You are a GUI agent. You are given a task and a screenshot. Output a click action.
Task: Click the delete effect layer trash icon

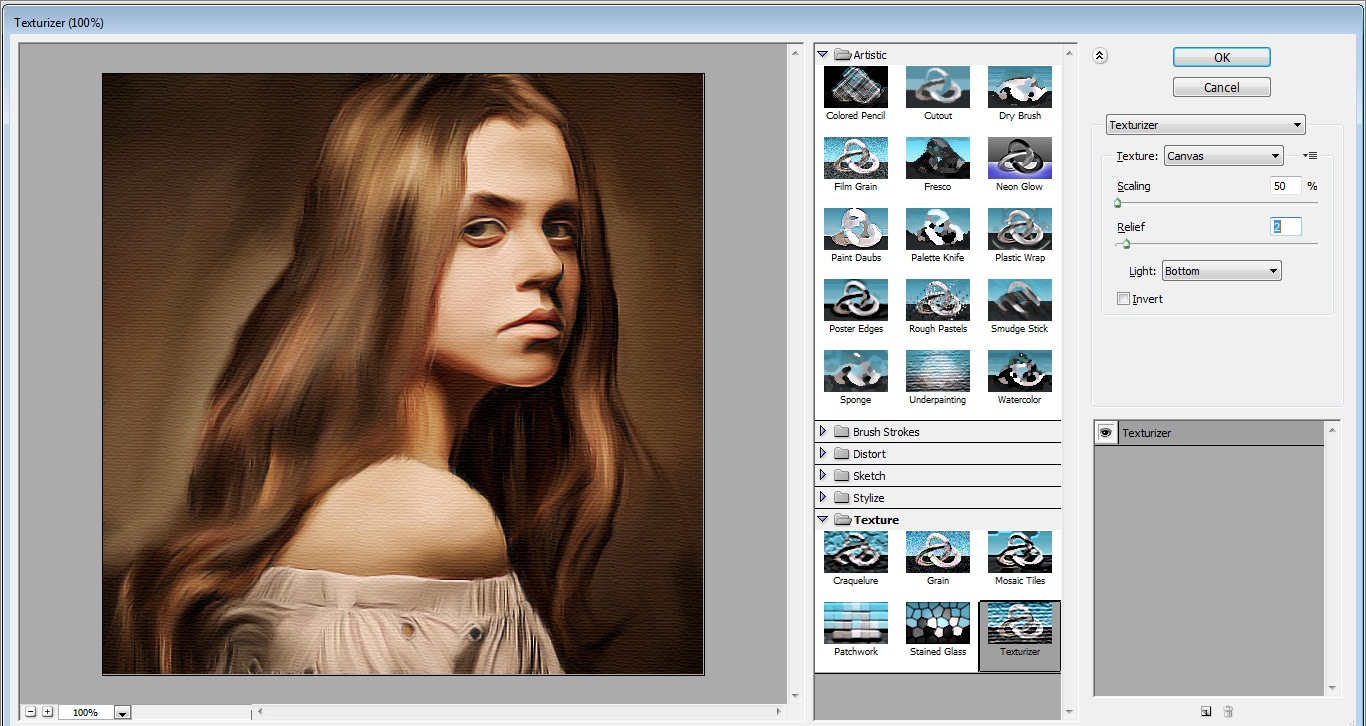[x=1228, y=711]
